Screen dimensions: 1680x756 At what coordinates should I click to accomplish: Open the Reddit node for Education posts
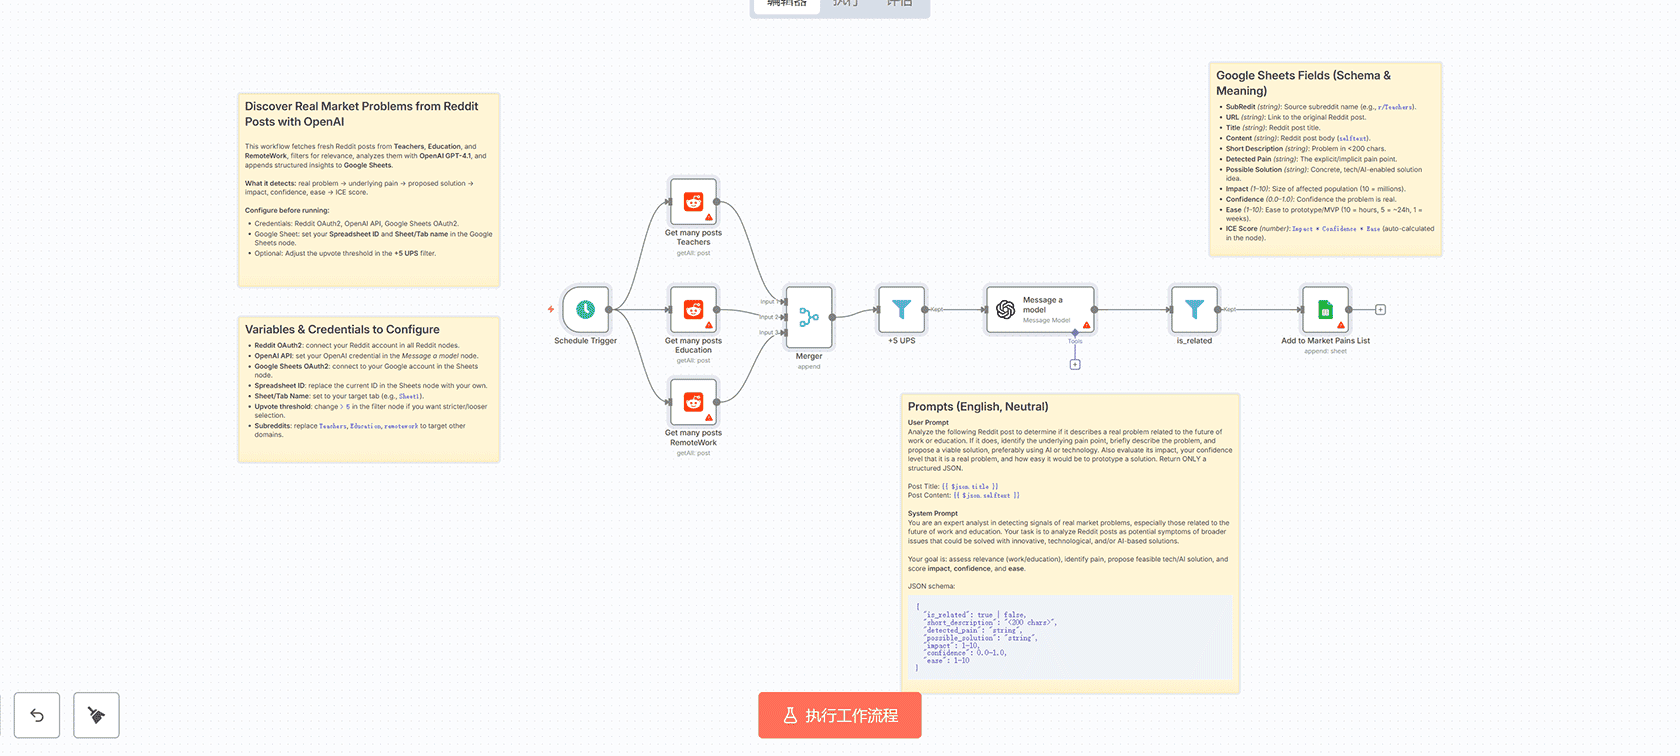coord(693,310)
